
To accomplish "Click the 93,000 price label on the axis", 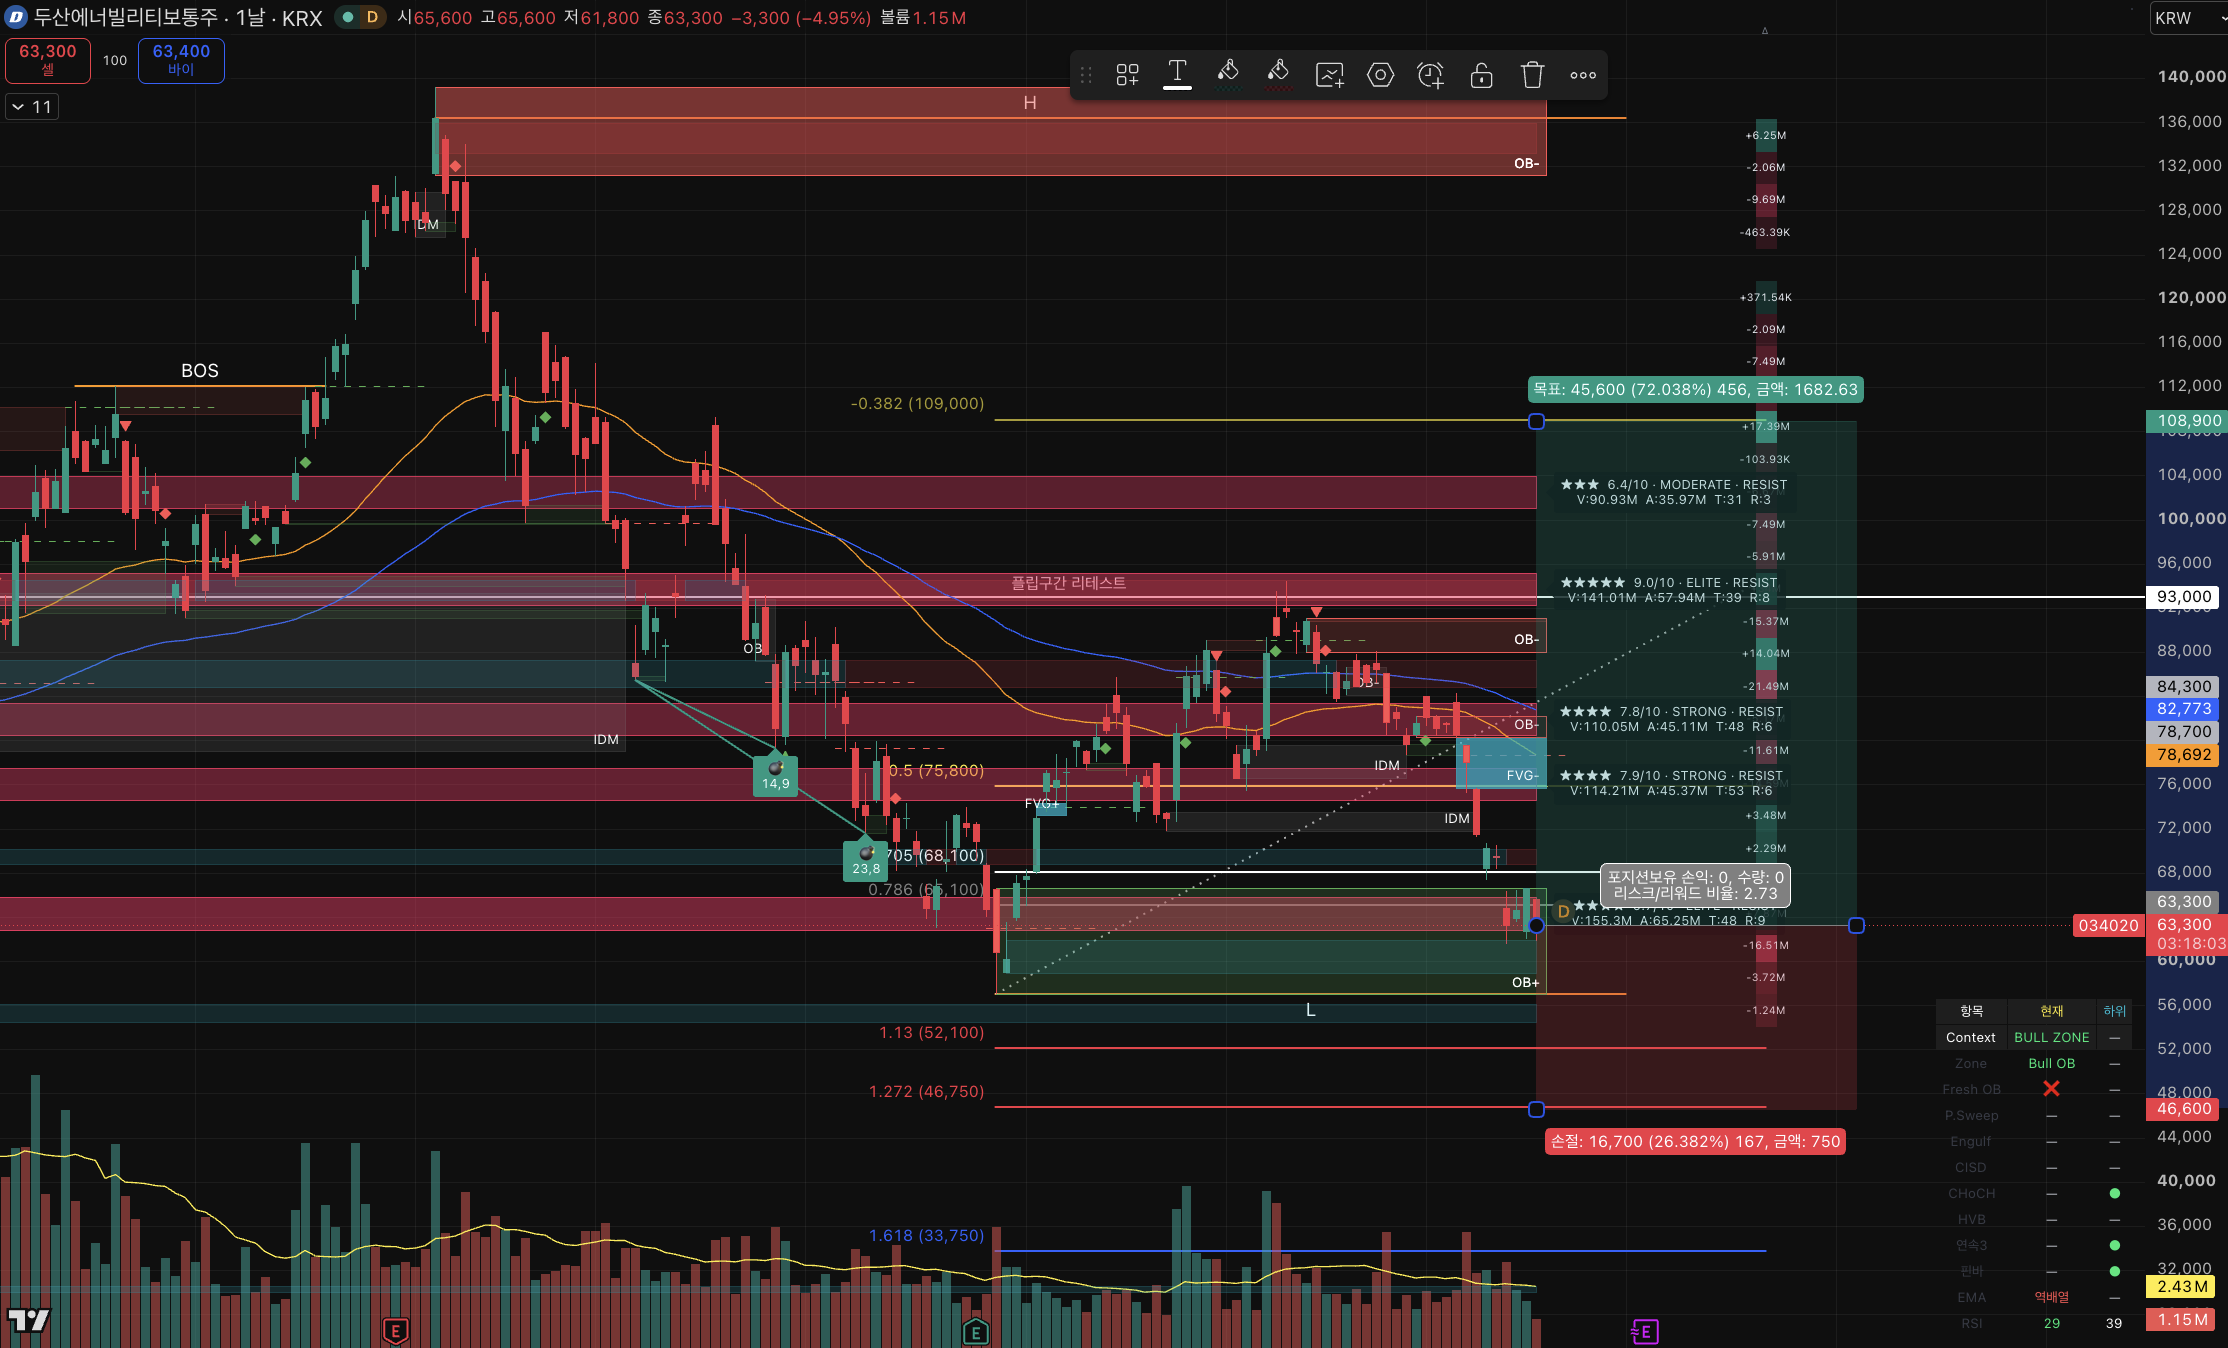I will pos(2184,596).
